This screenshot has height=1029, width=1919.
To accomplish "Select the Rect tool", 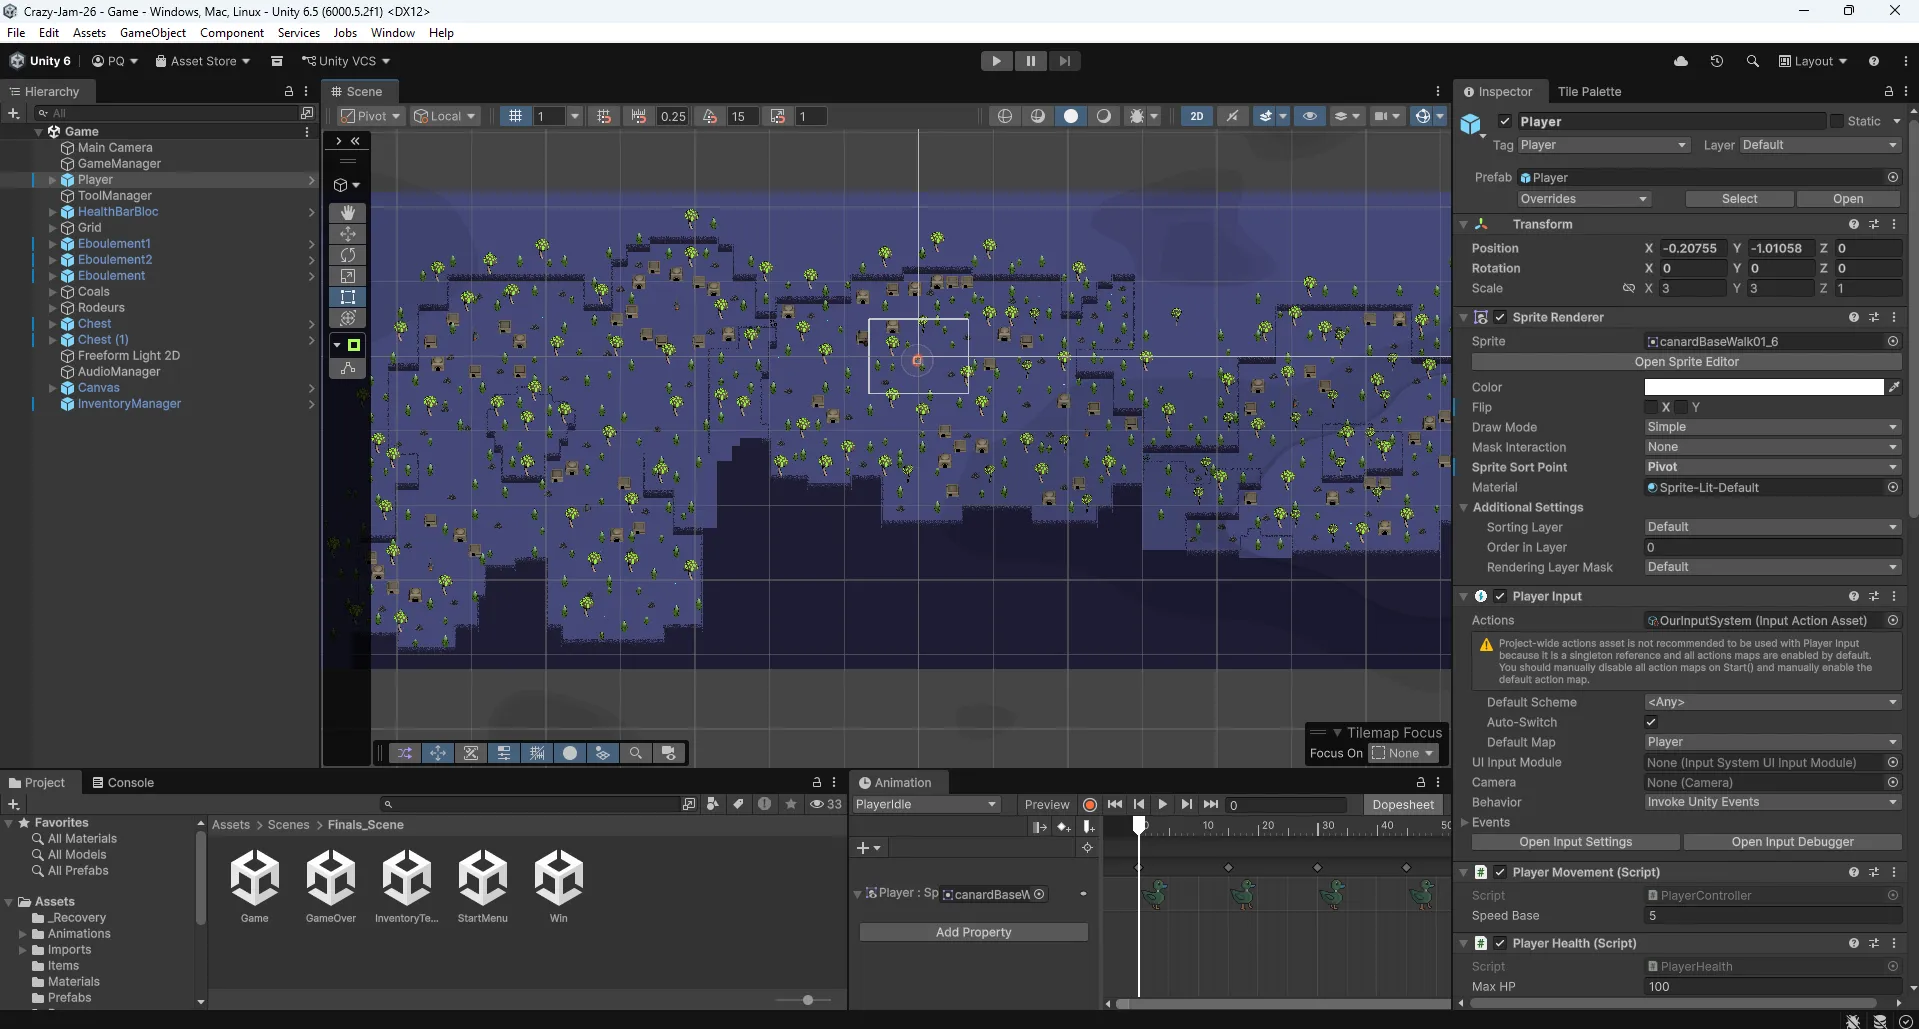I will click(x=348, y=297).
